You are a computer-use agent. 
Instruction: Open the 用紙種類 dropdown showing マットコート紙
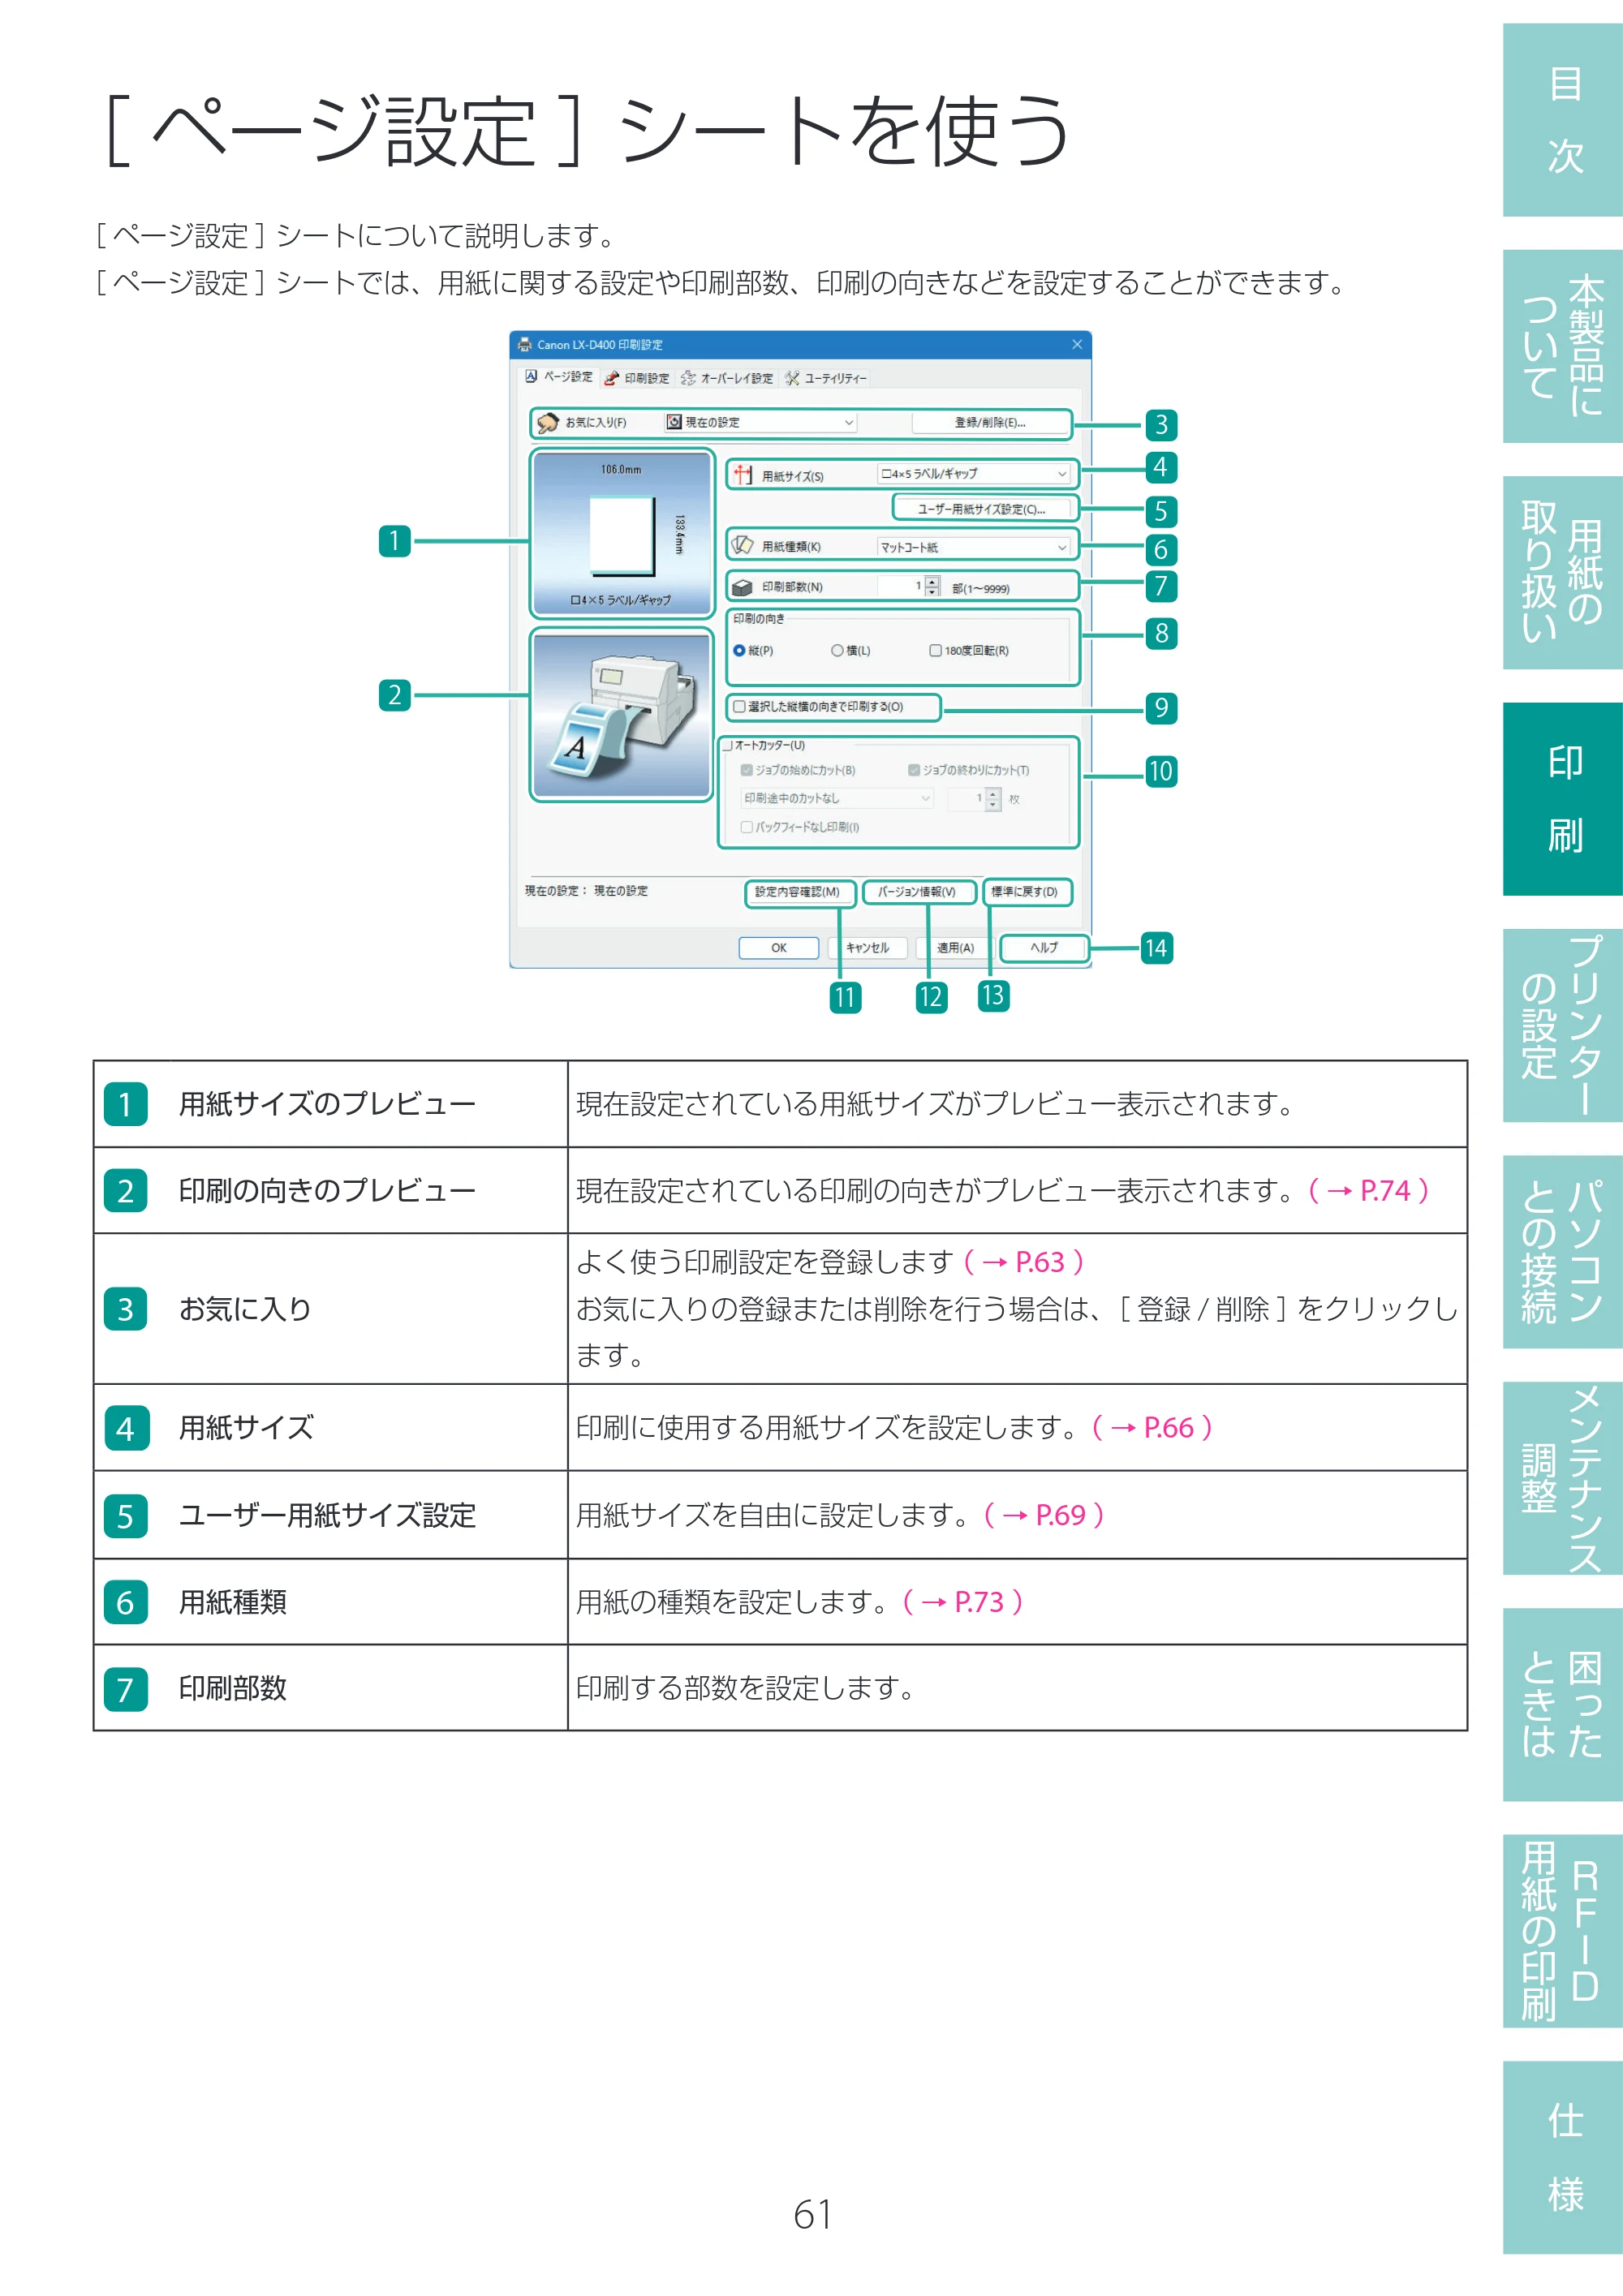974,547
